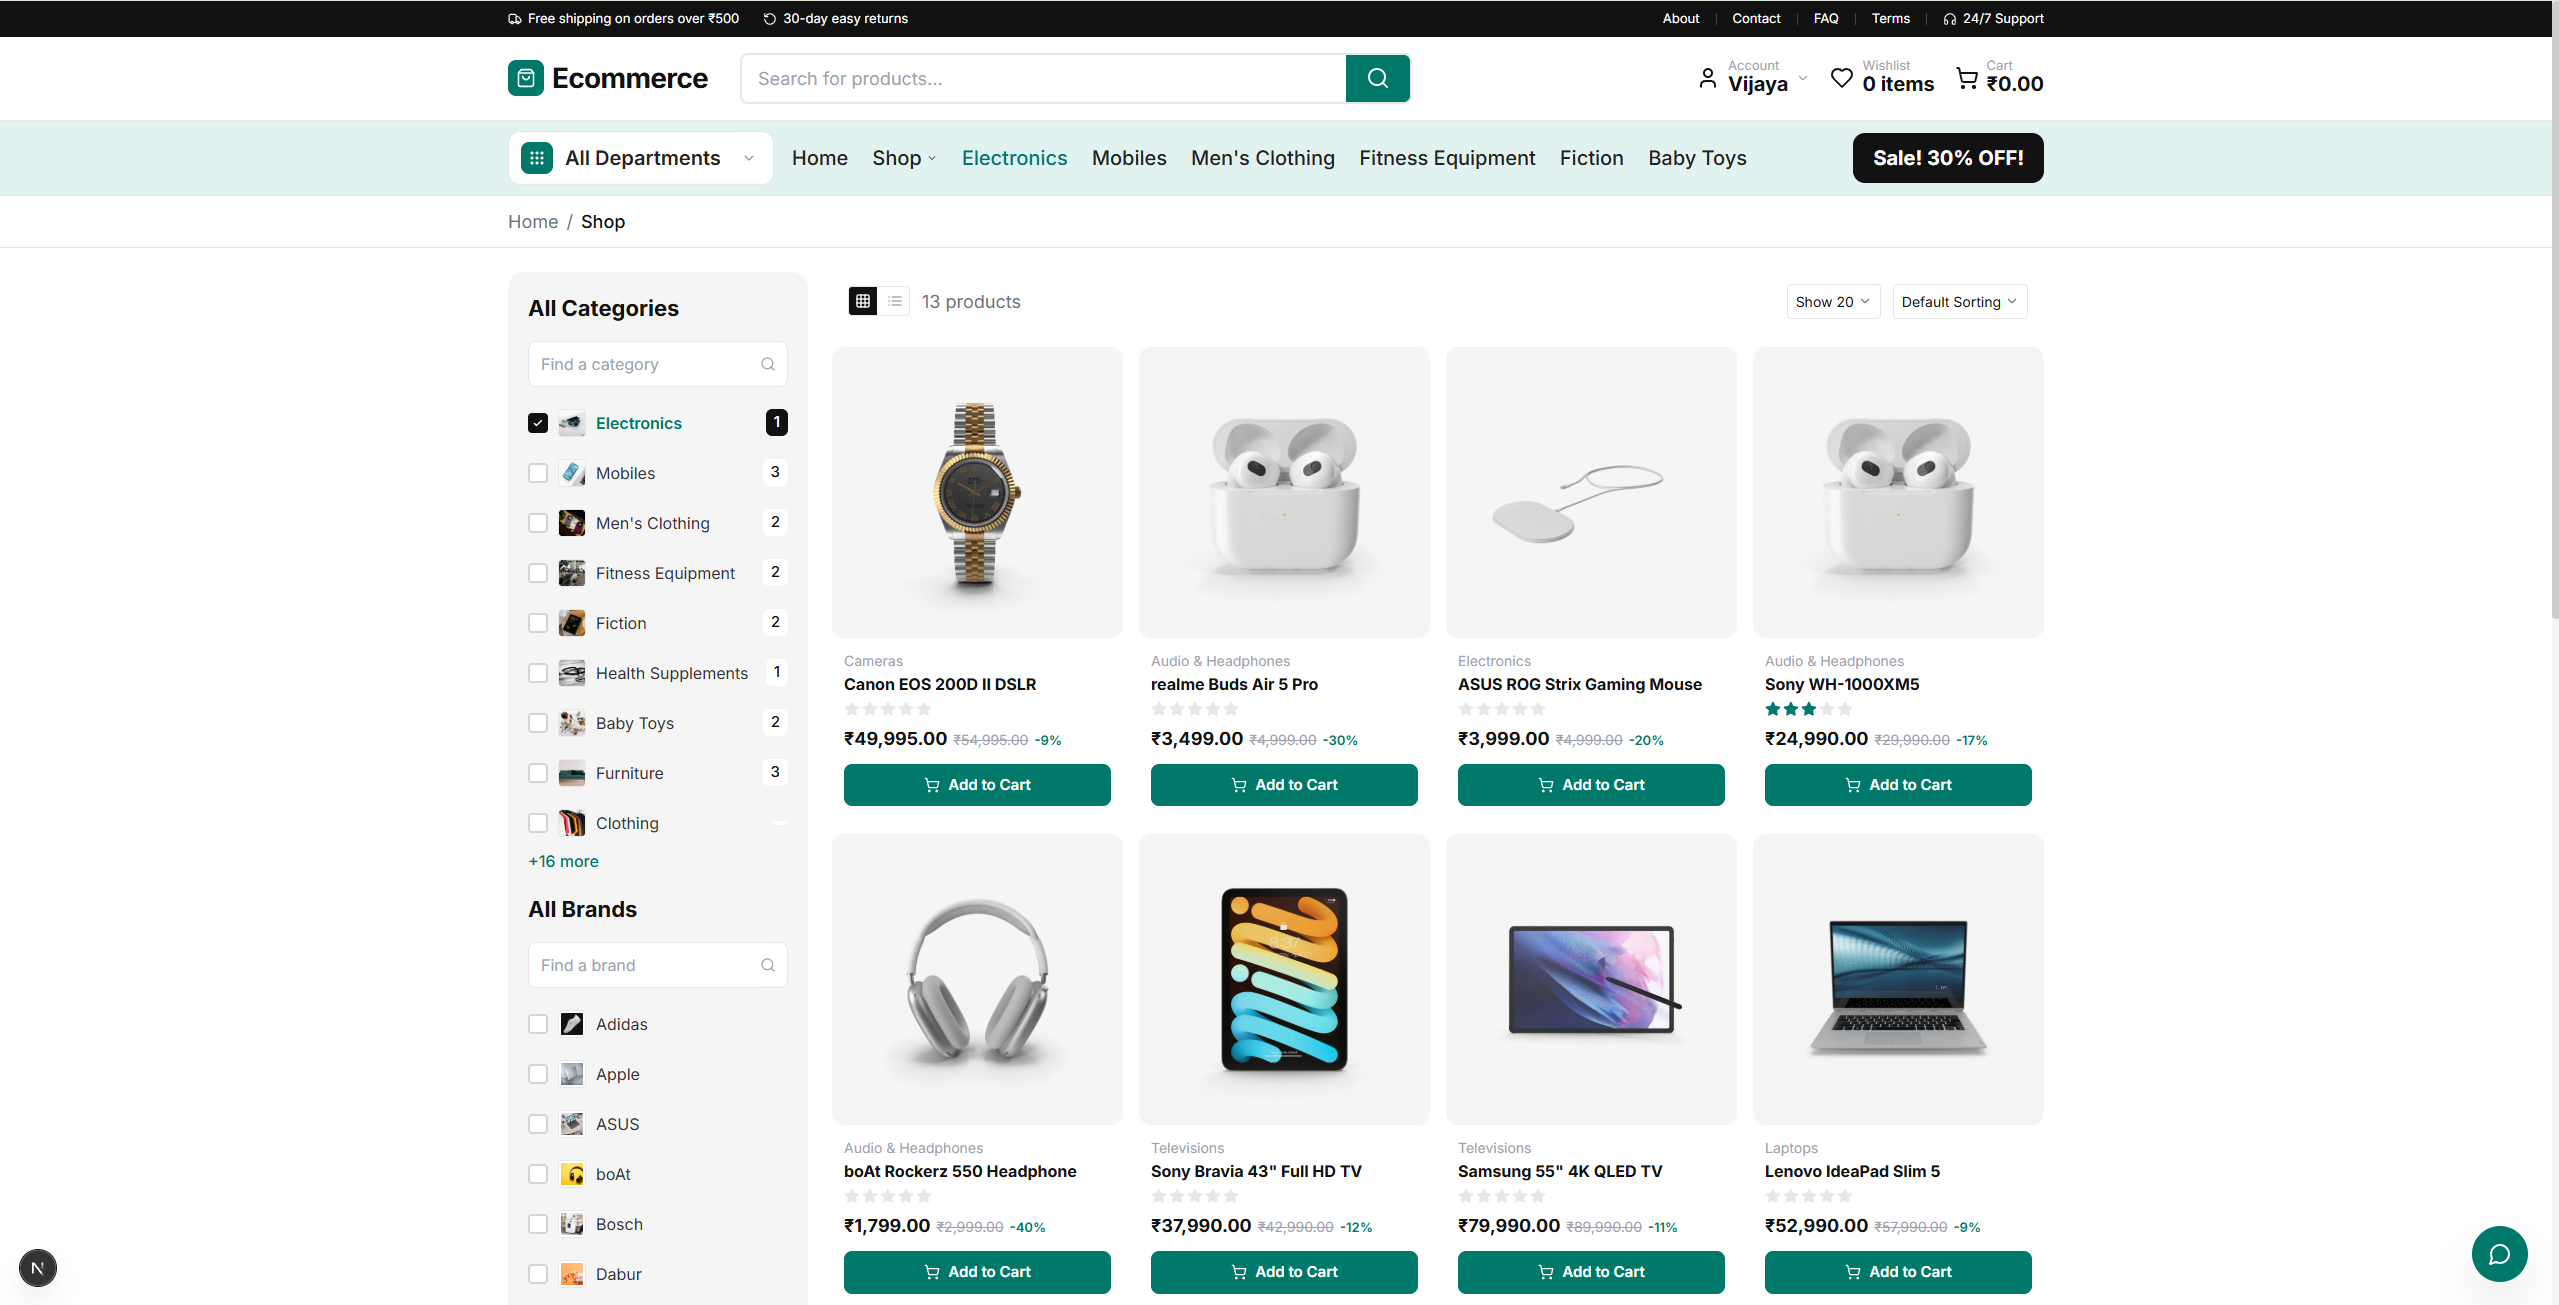Open the Fitness Equipment nav item
Image resolution: width=2559 pixels, height=1305 pixels.
coord(1447,158)
